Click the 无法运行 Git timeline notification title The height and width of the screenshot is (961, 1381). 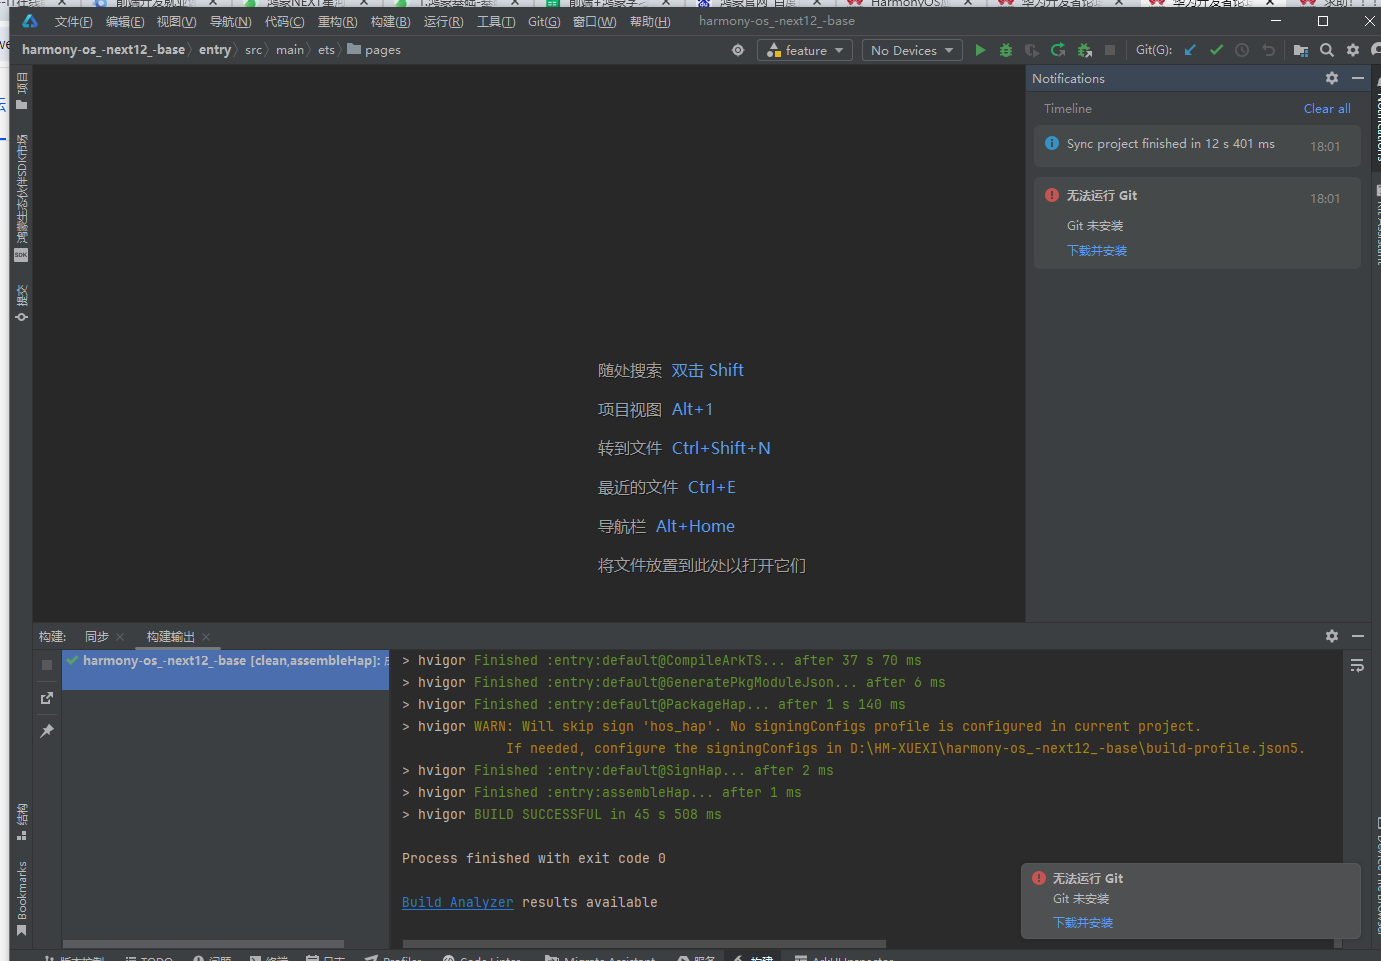coord(1102,196)
